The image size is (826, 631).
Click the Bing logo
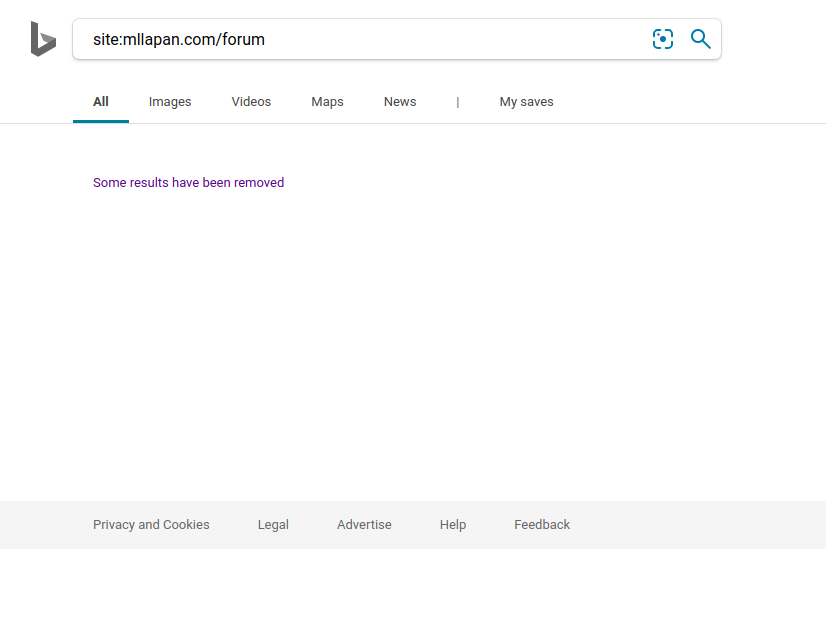point(43,39)
